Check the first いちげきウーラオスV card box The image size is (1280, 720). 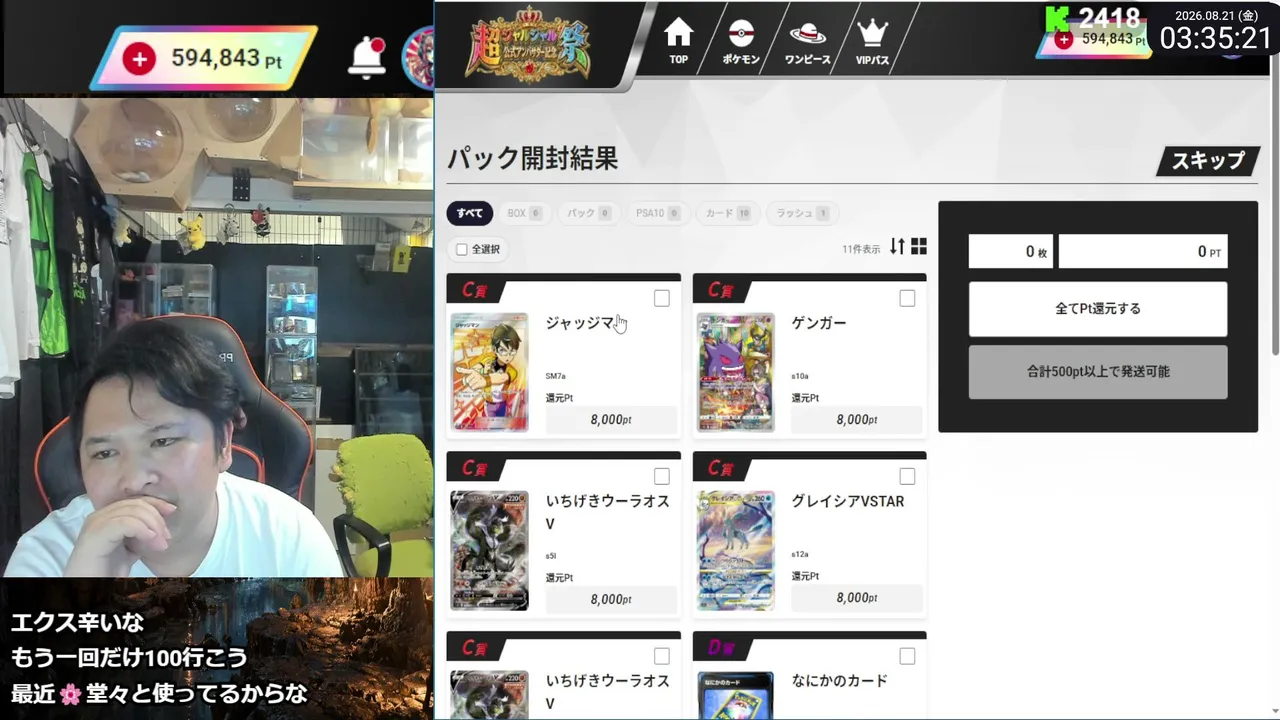[661, 476]
